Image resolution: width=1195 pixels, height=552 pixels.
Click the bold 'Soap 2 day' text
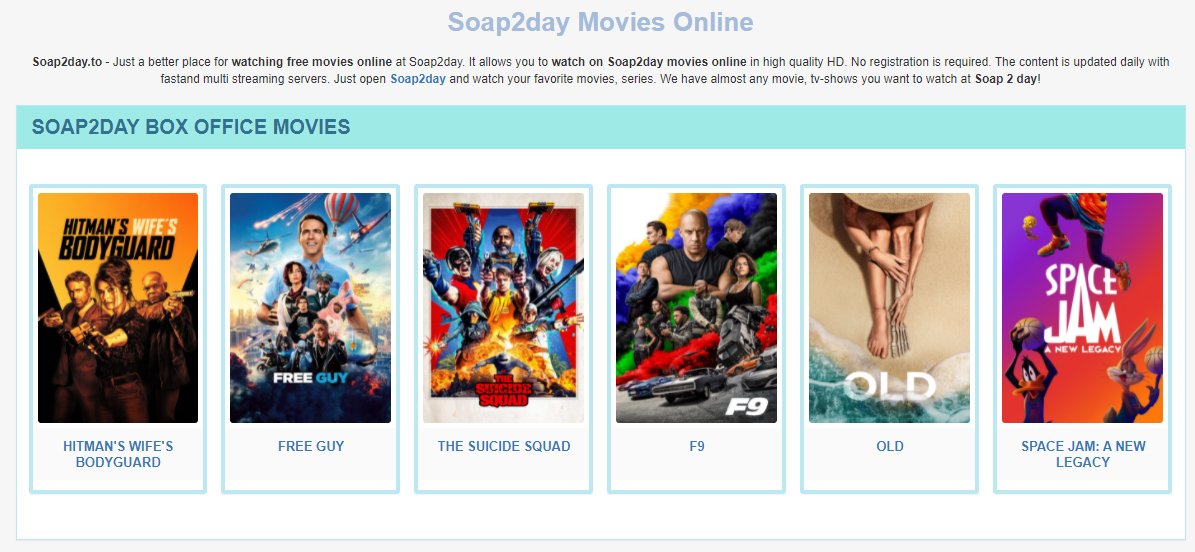(x=1006, y=79)
